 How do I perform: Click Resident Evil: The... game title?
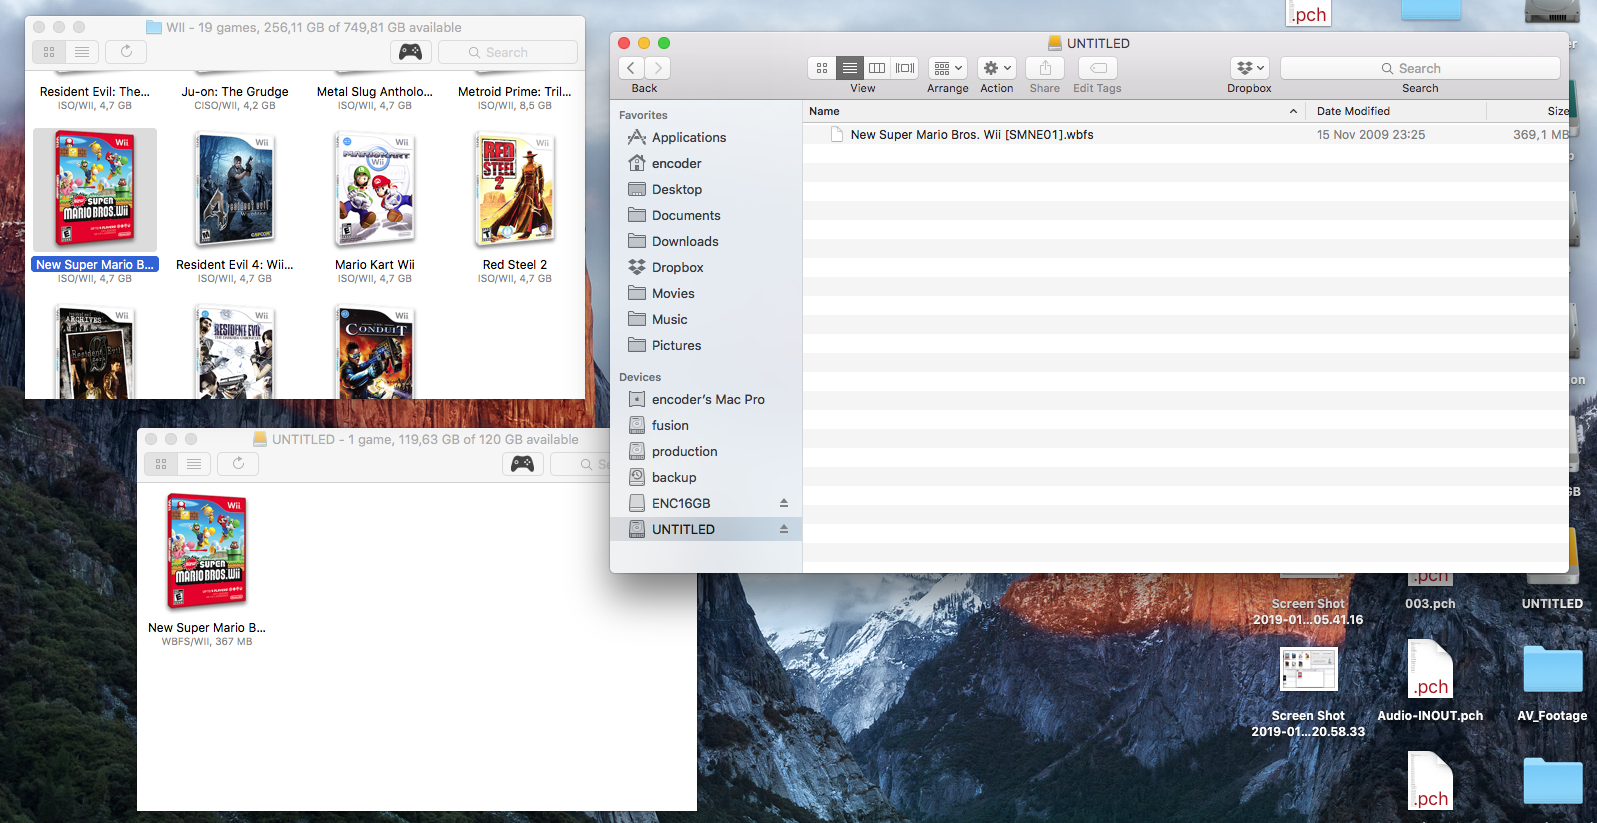pos(95,91)
